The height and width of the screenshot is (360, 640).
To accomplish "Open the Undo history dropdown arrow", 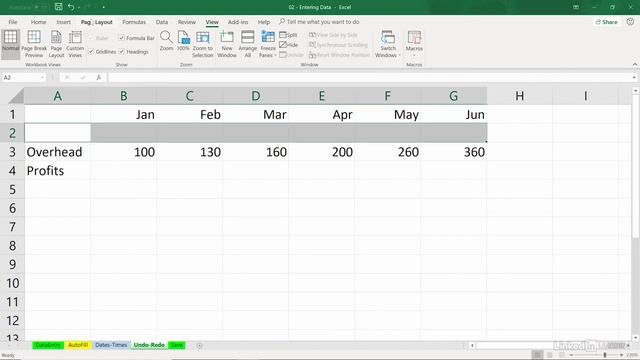I will (79, 7).
